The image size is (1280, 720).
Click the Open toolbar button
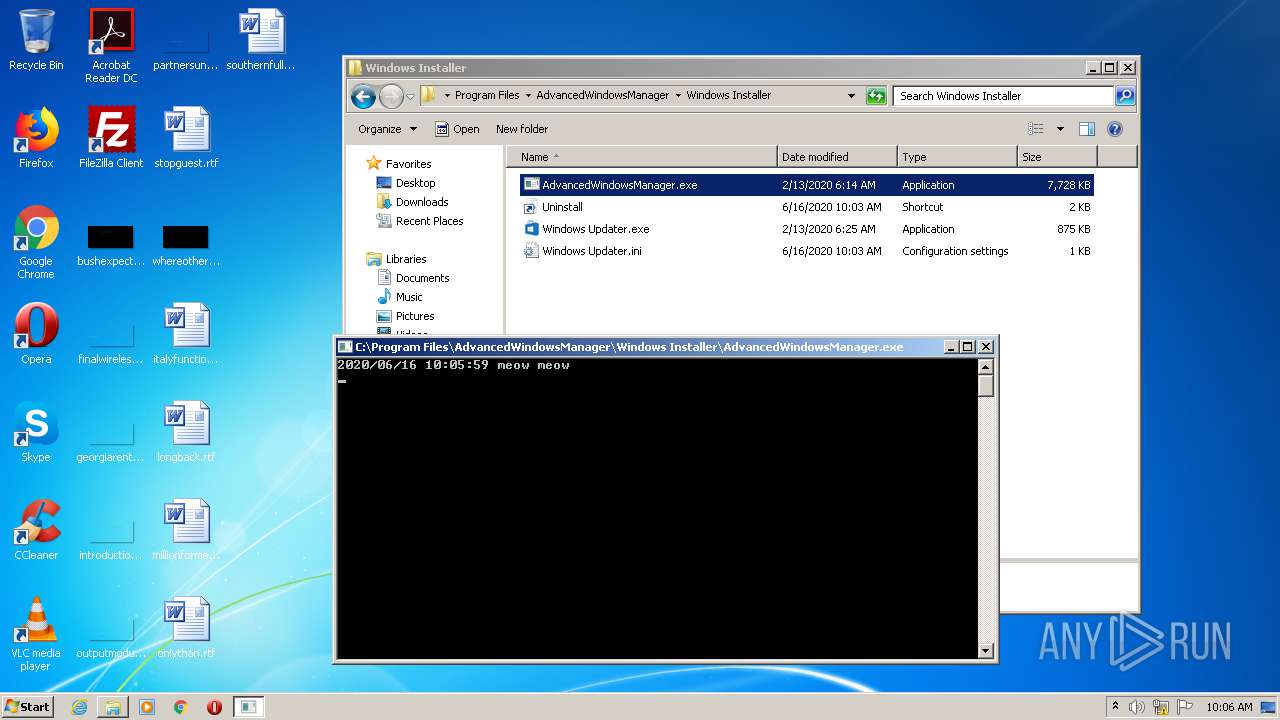457,129
